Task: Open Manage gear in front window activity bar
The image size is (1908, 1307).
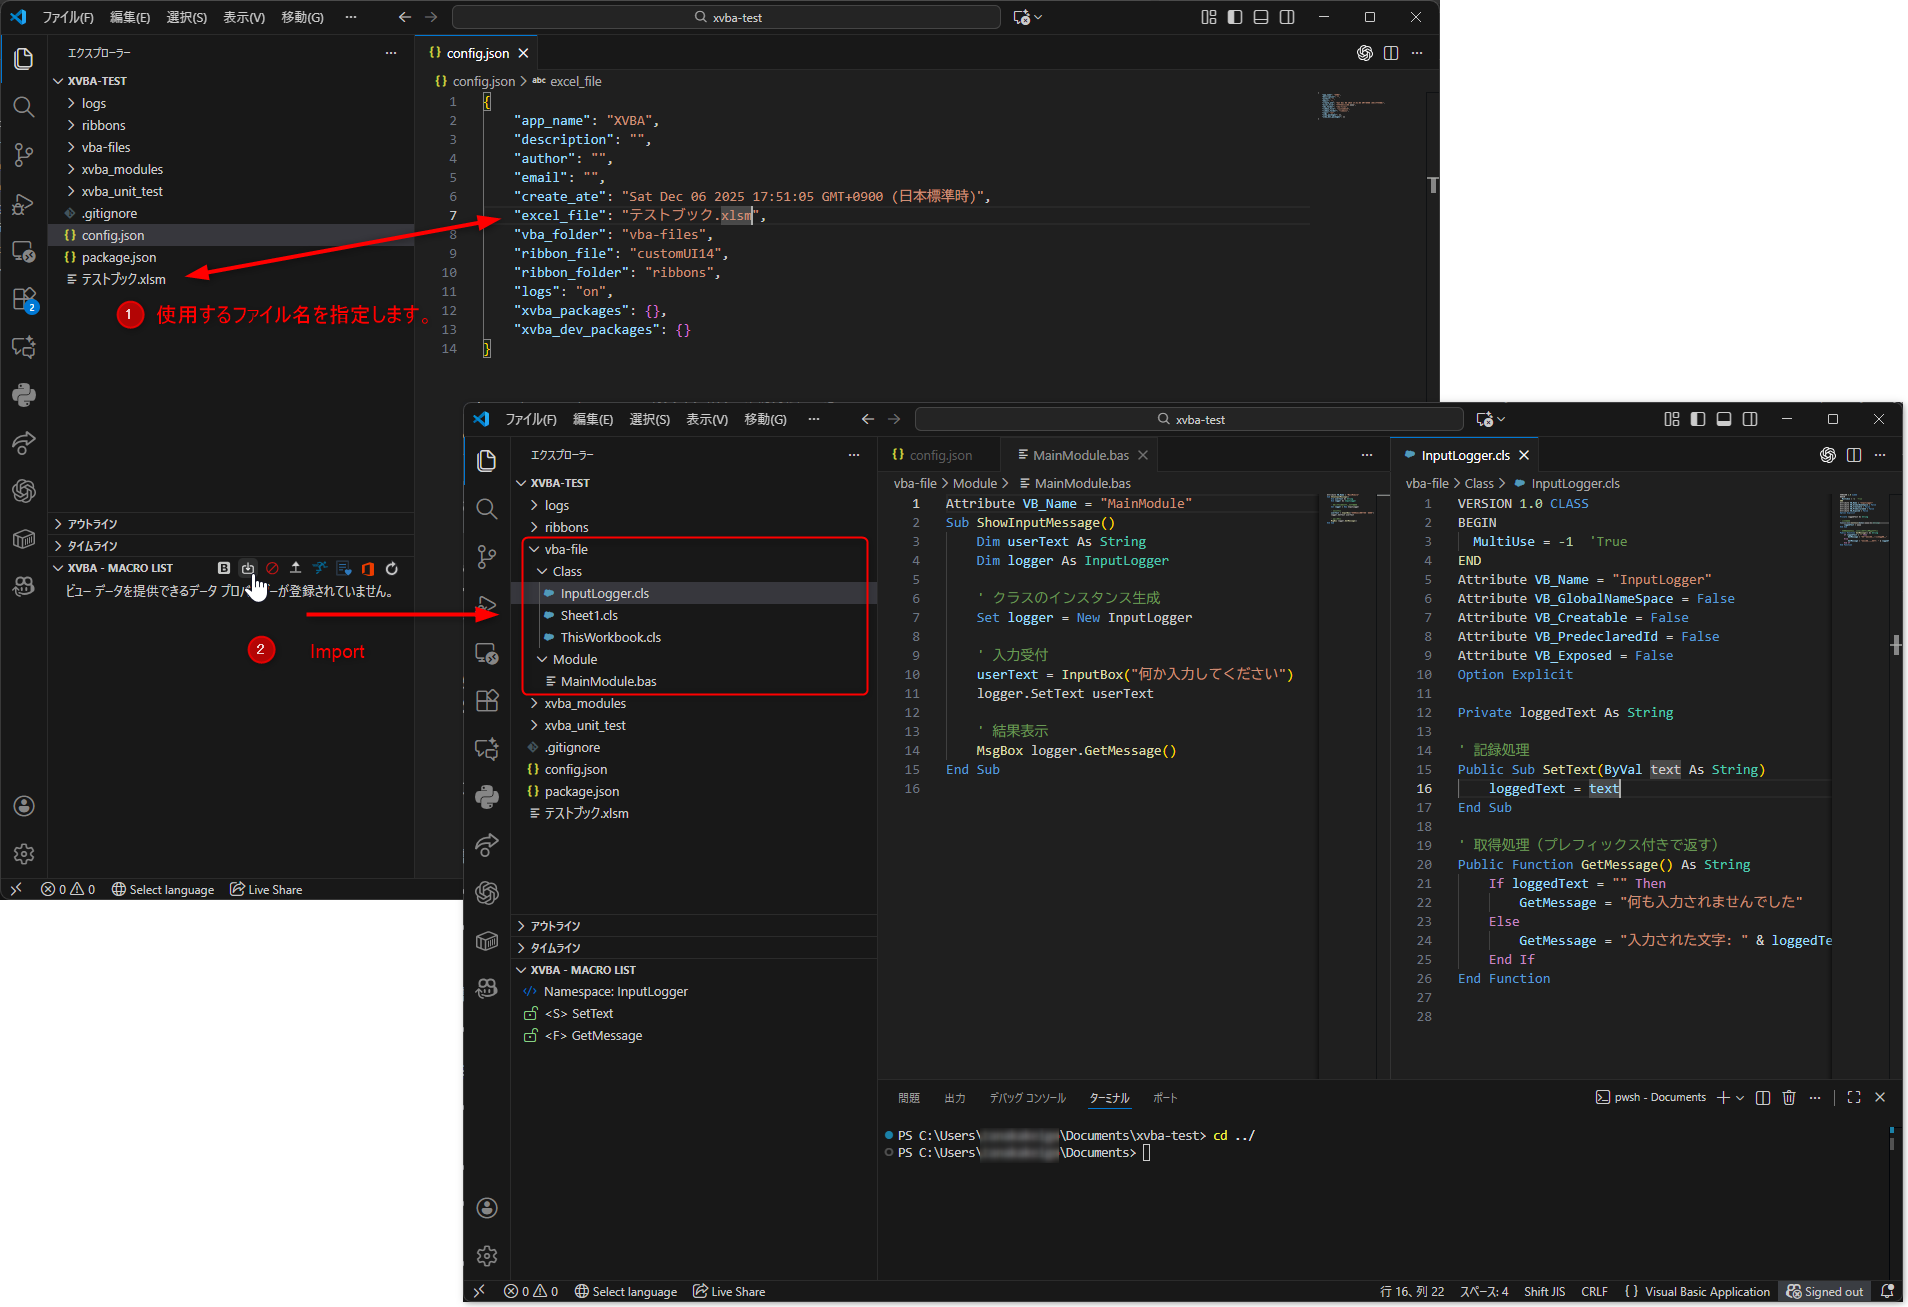Action: pos(487,1256)
